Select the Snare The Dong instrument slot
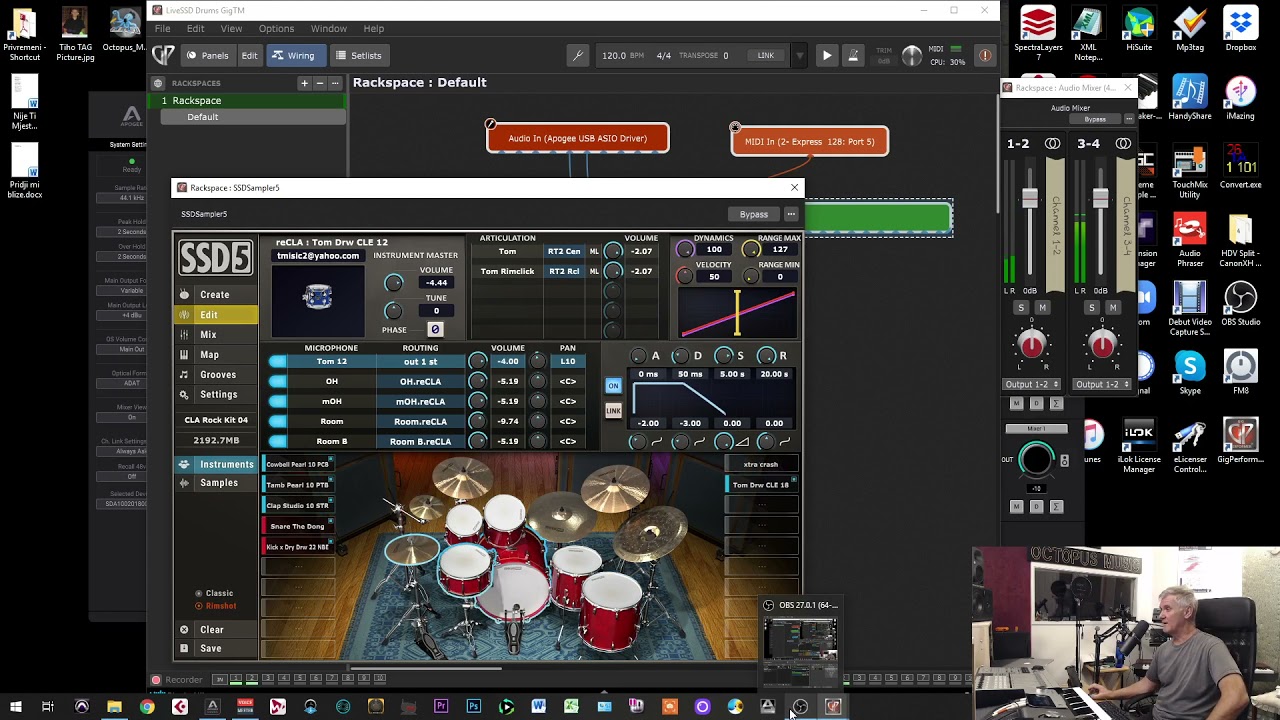Viewport: 1280px width, 720px height. 297,526
